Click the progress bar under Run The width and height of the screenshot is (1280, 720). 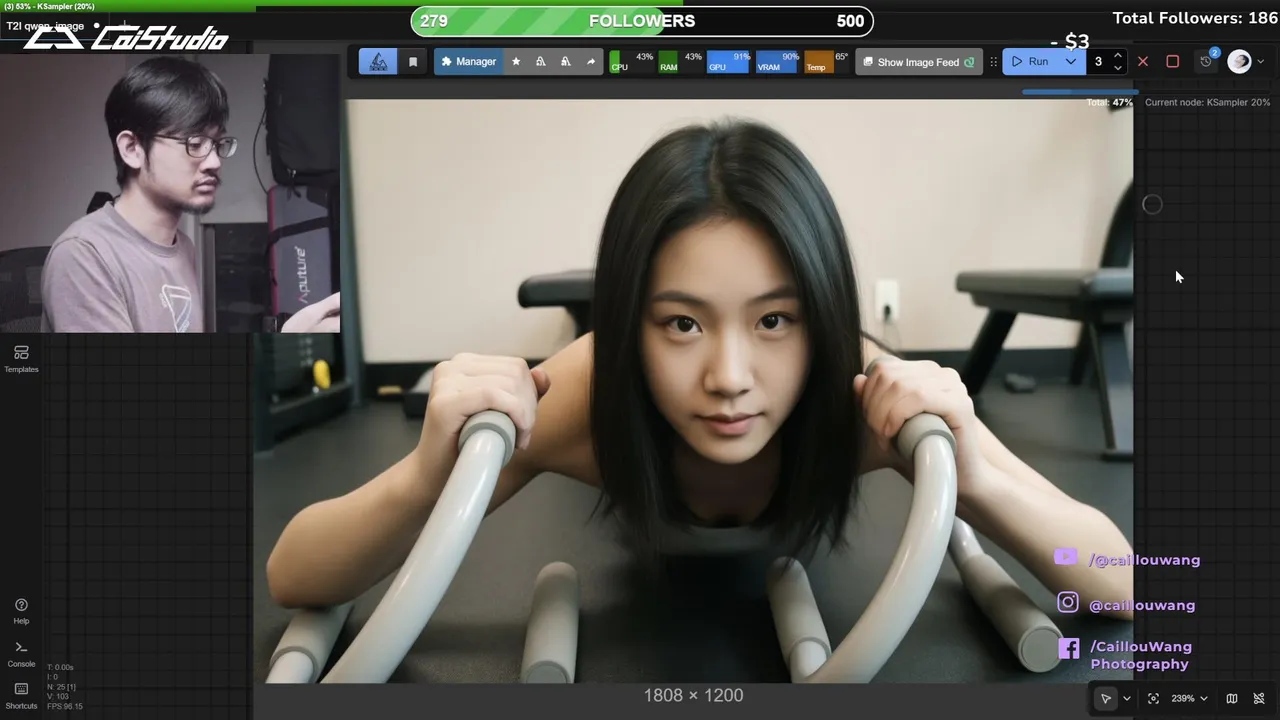click(1080, 92)
